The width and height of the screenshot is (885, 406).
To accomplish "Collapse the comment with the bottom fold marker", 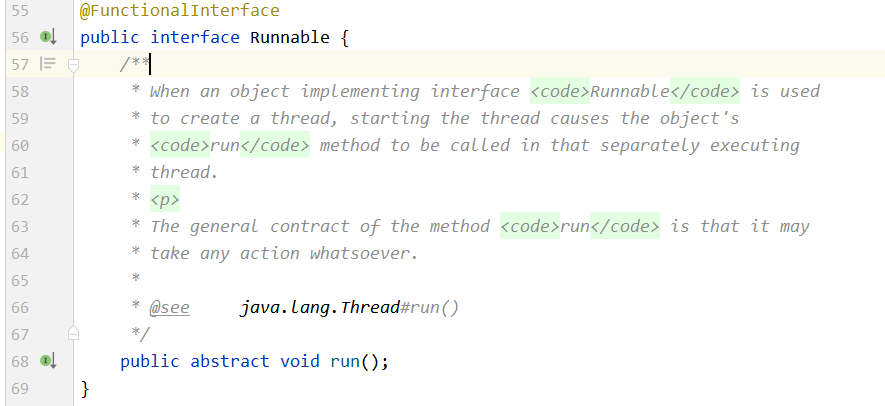I will [x=73, y=334].
